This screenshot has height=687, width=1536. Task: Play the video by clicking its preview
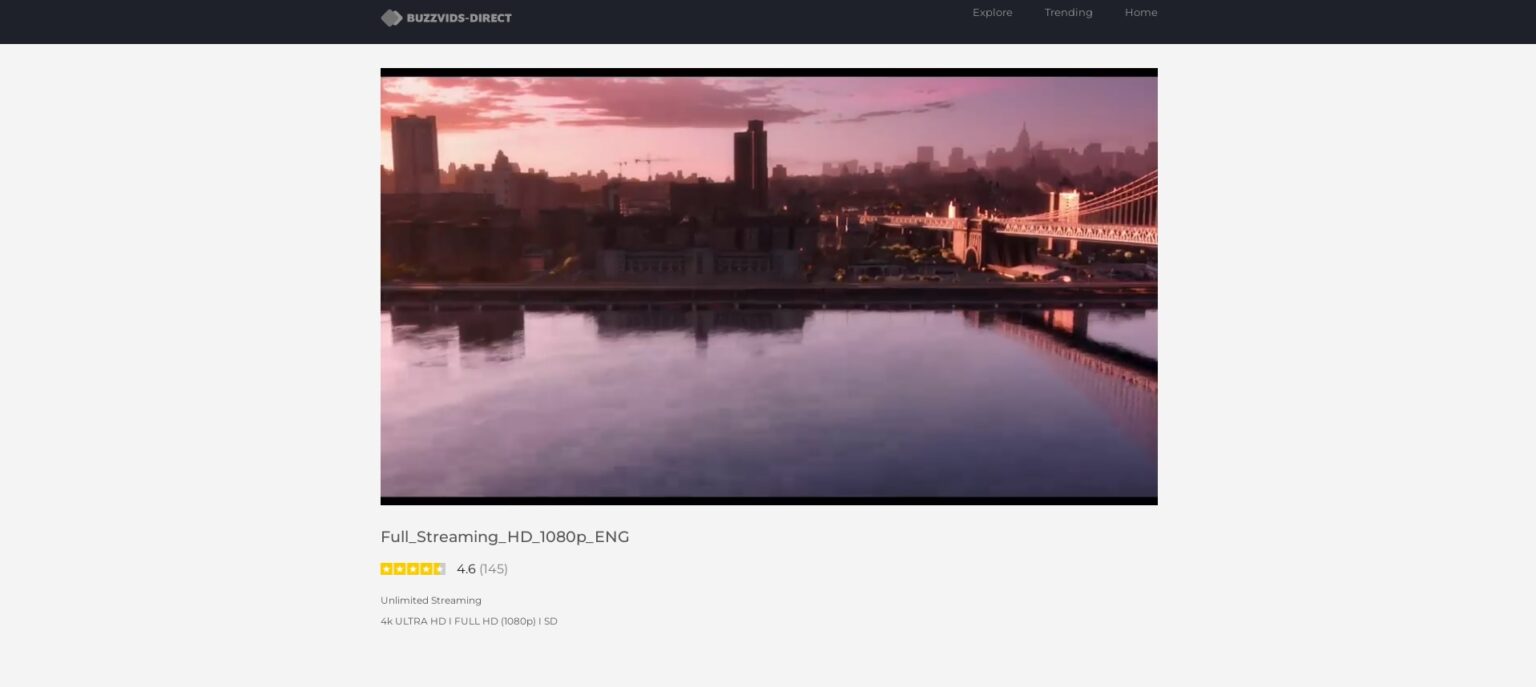(768, 287)
